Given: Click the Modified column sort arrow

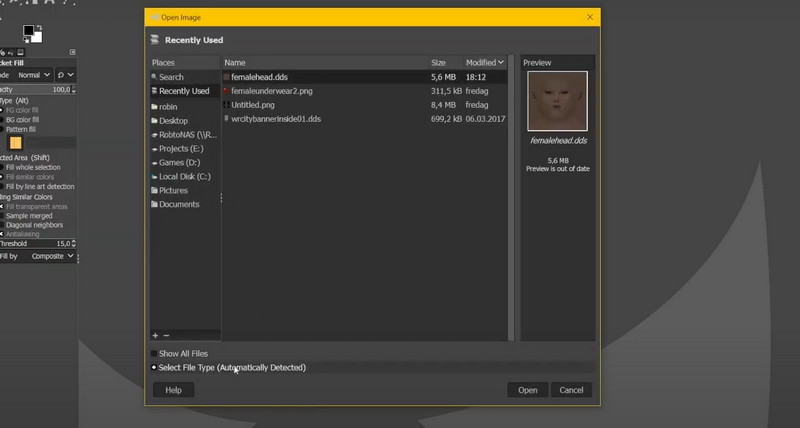Looking at the screenshot, I should (501, 62).
